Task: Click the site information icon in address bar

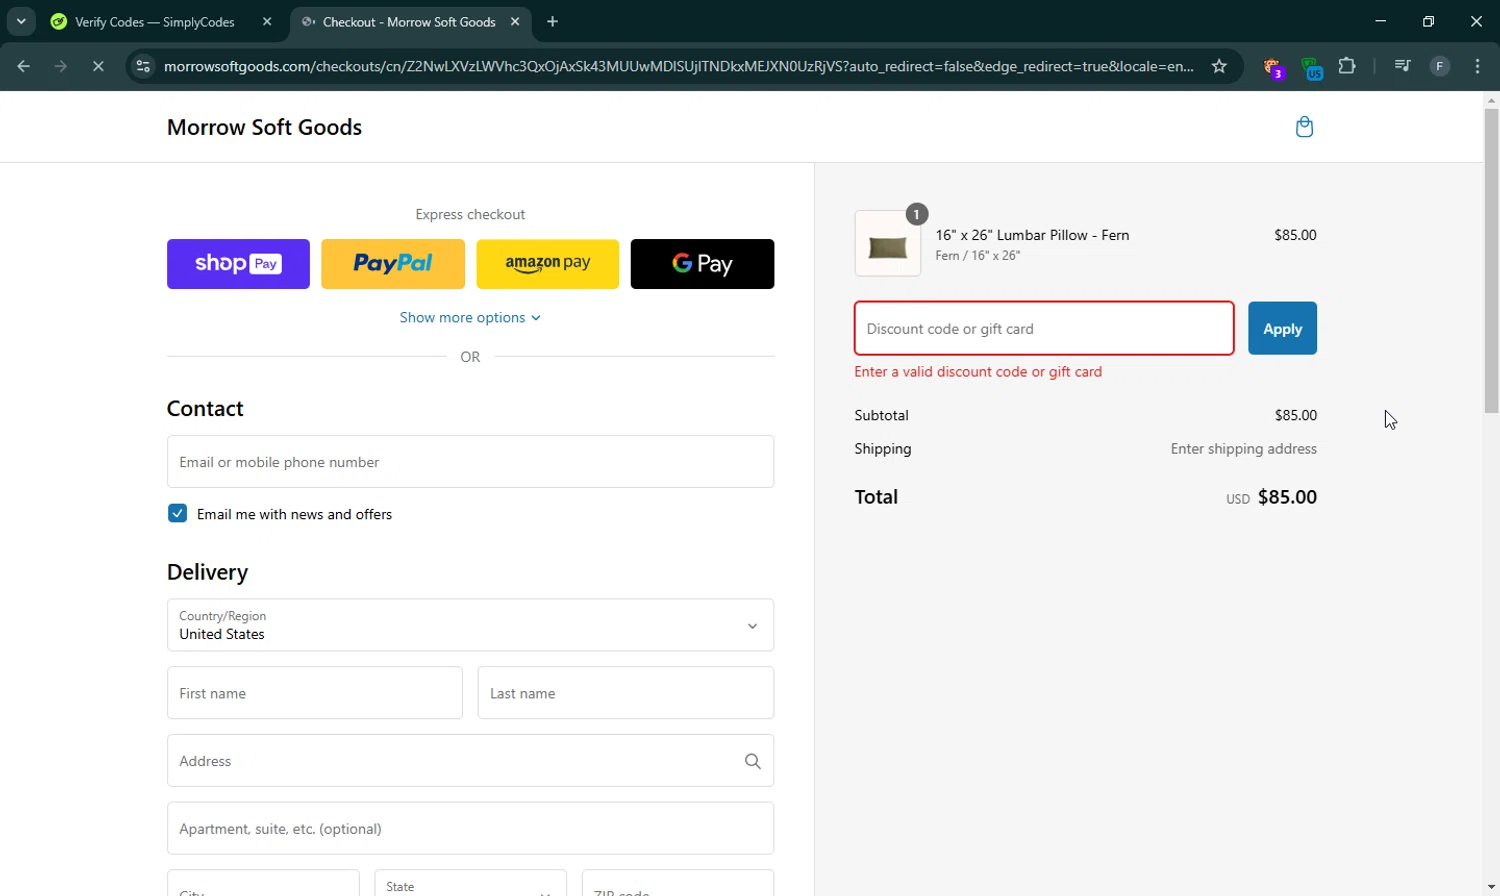Action: tap(143, 66)
